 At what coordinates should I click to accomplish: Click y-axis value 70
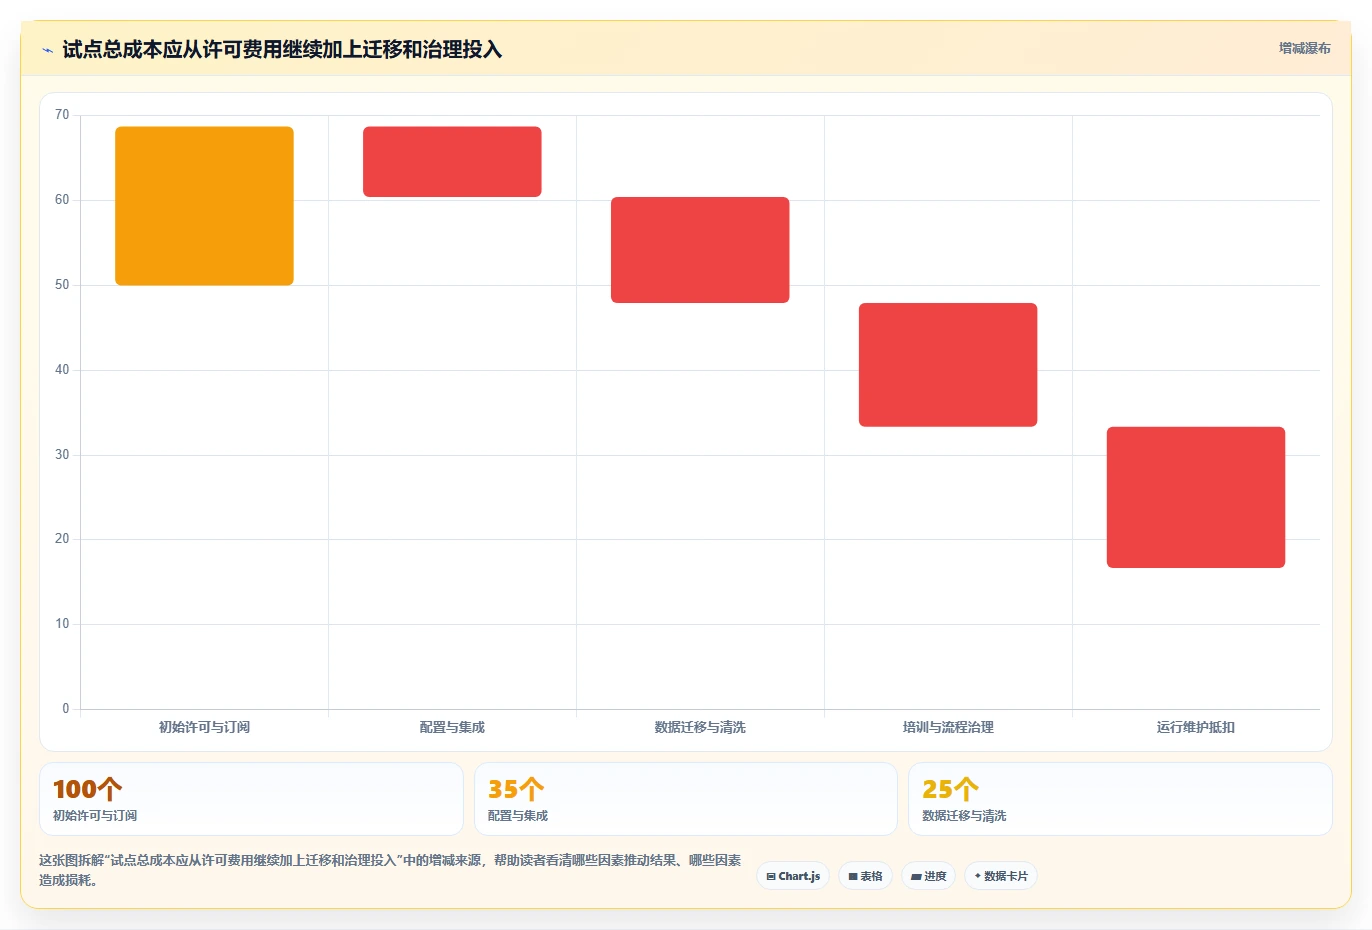62,115
